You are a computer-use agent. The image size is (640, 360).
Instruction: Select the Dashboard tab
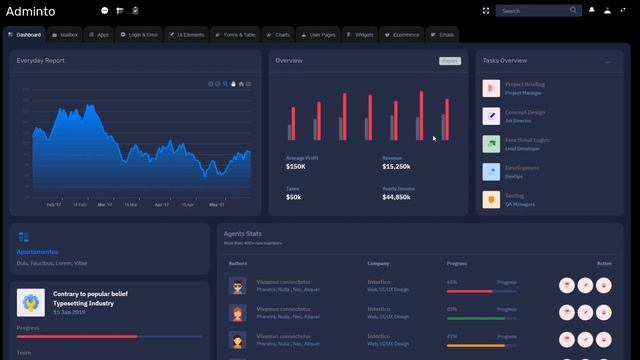(x=24, y=35)
